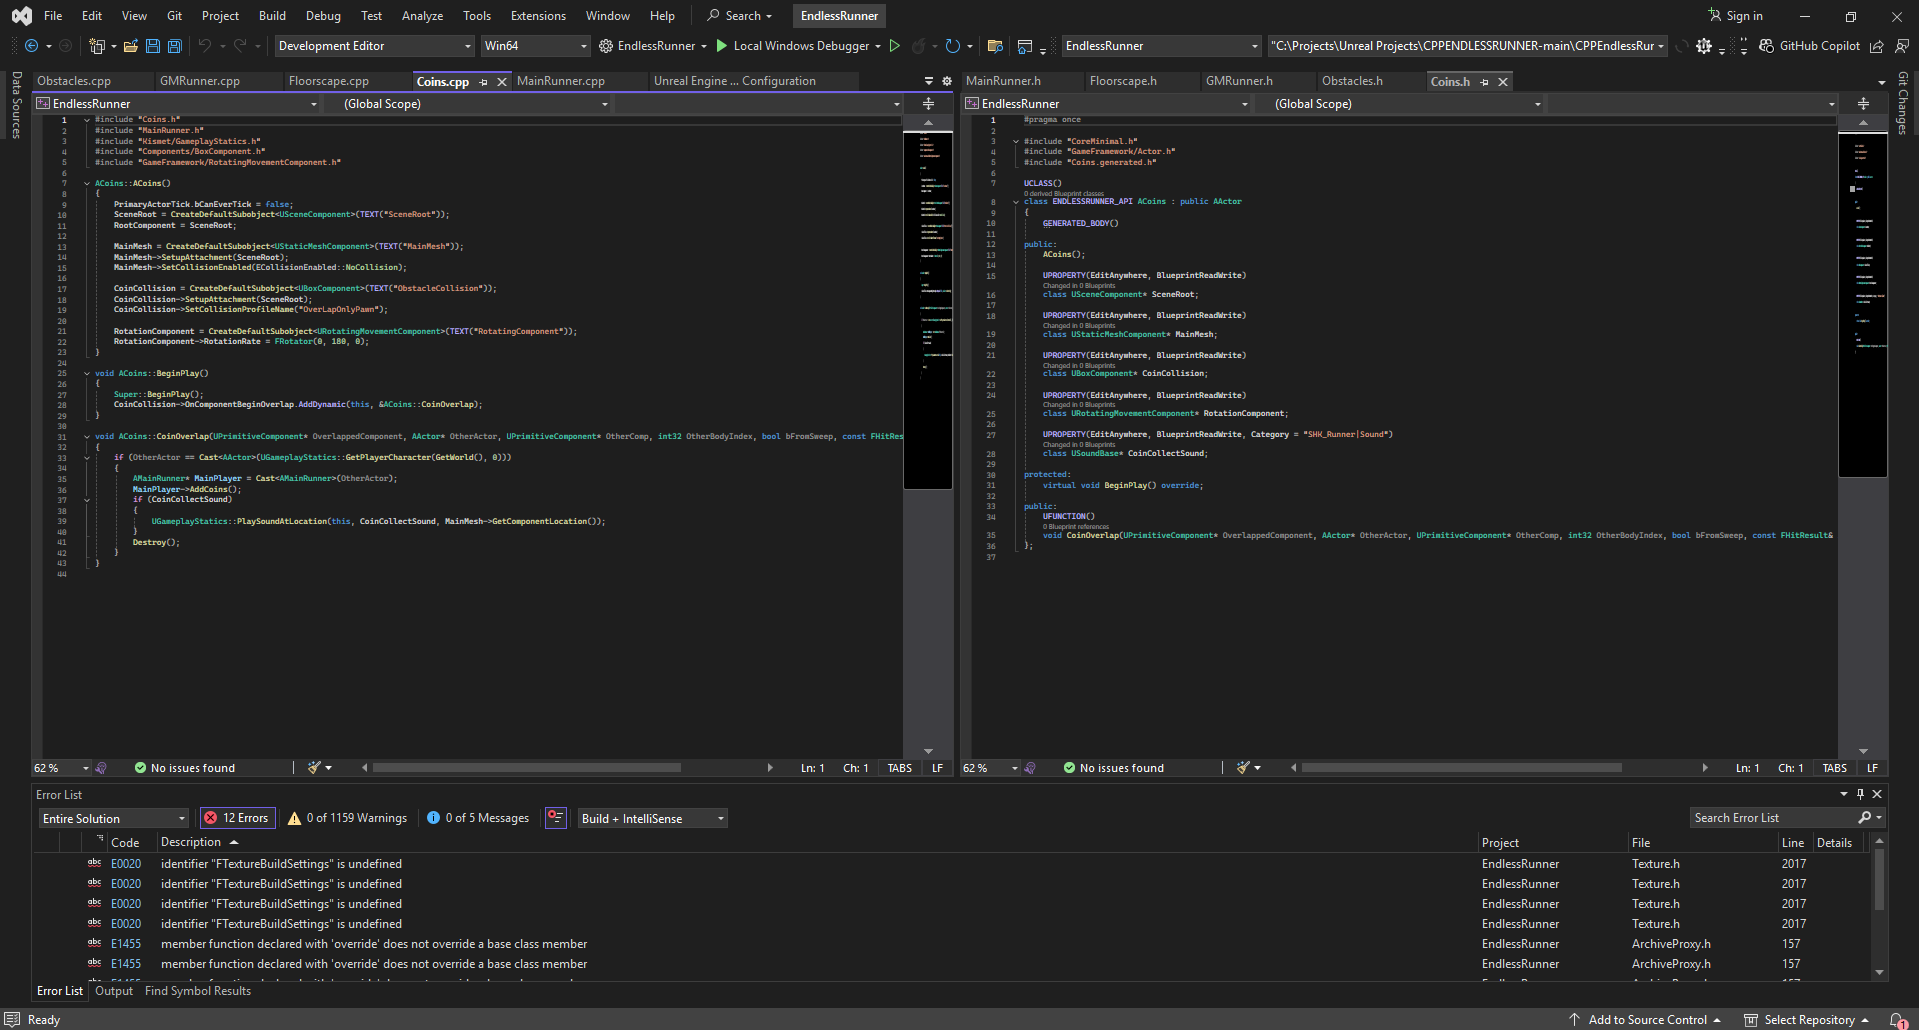The image size is (1919, 1030).
Task: Click the Navigate Backward arrow icon
Action: click(x=32, y=46)
